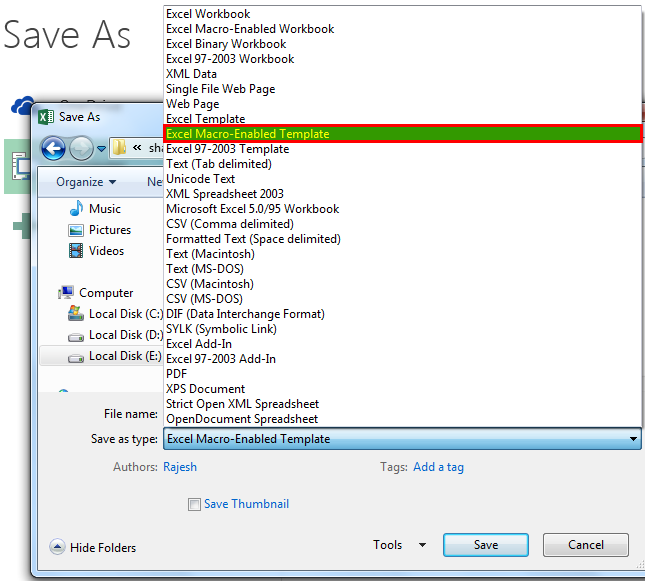Click the Back arrow in the Save As dialog

[53, 148]
